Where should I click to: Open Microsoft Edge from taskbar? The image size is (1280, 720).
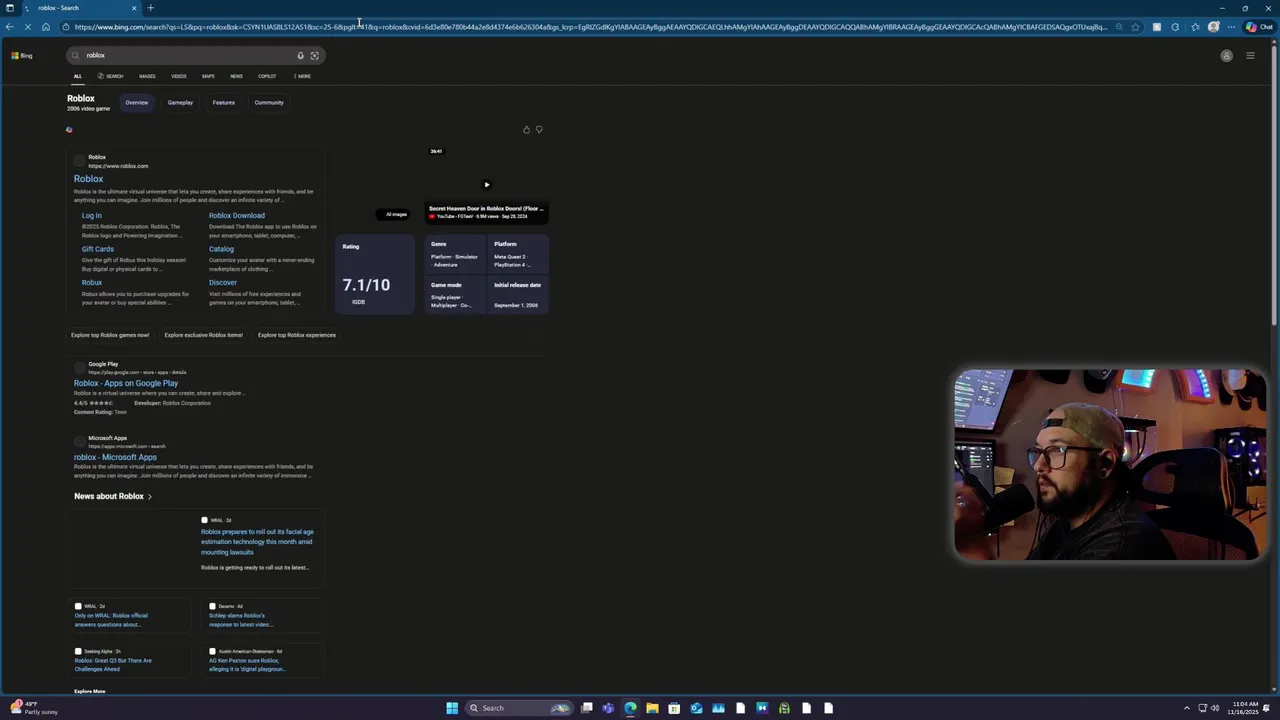tap(630, 708)
